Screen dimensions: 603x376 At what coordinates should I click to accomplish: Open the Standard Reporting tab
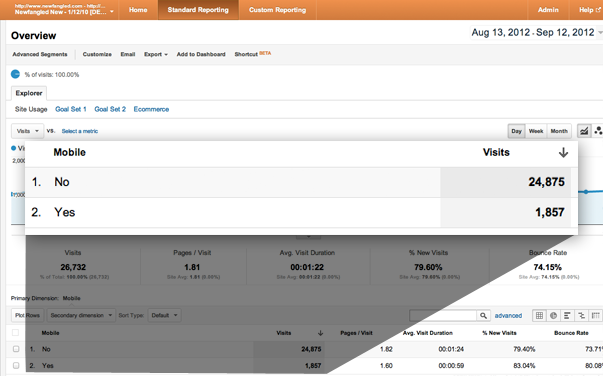pyautogui.click(x=198, y=10)
